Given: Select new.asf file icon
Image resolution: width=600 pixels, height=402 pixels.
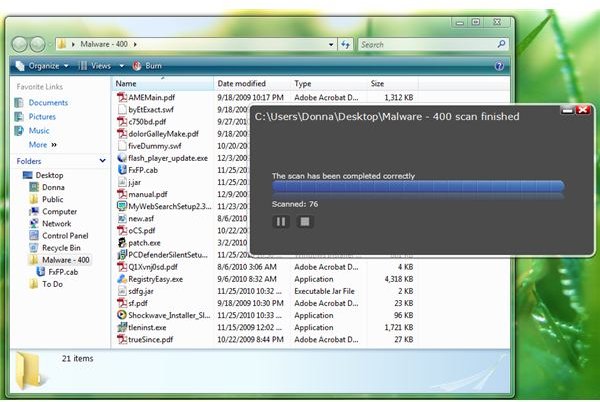Looking at the screenshot, I should (122, 219).
